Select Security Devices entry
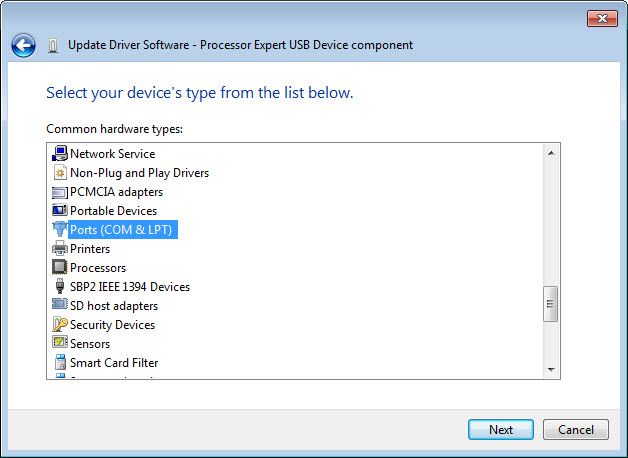The image size is (628, 458). 112,325
